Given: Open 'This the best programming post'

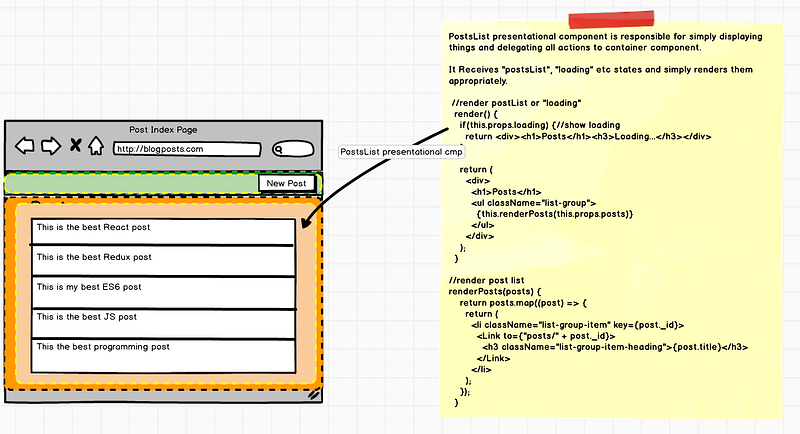Looking at the screenshot, I should tap(163, 356).
